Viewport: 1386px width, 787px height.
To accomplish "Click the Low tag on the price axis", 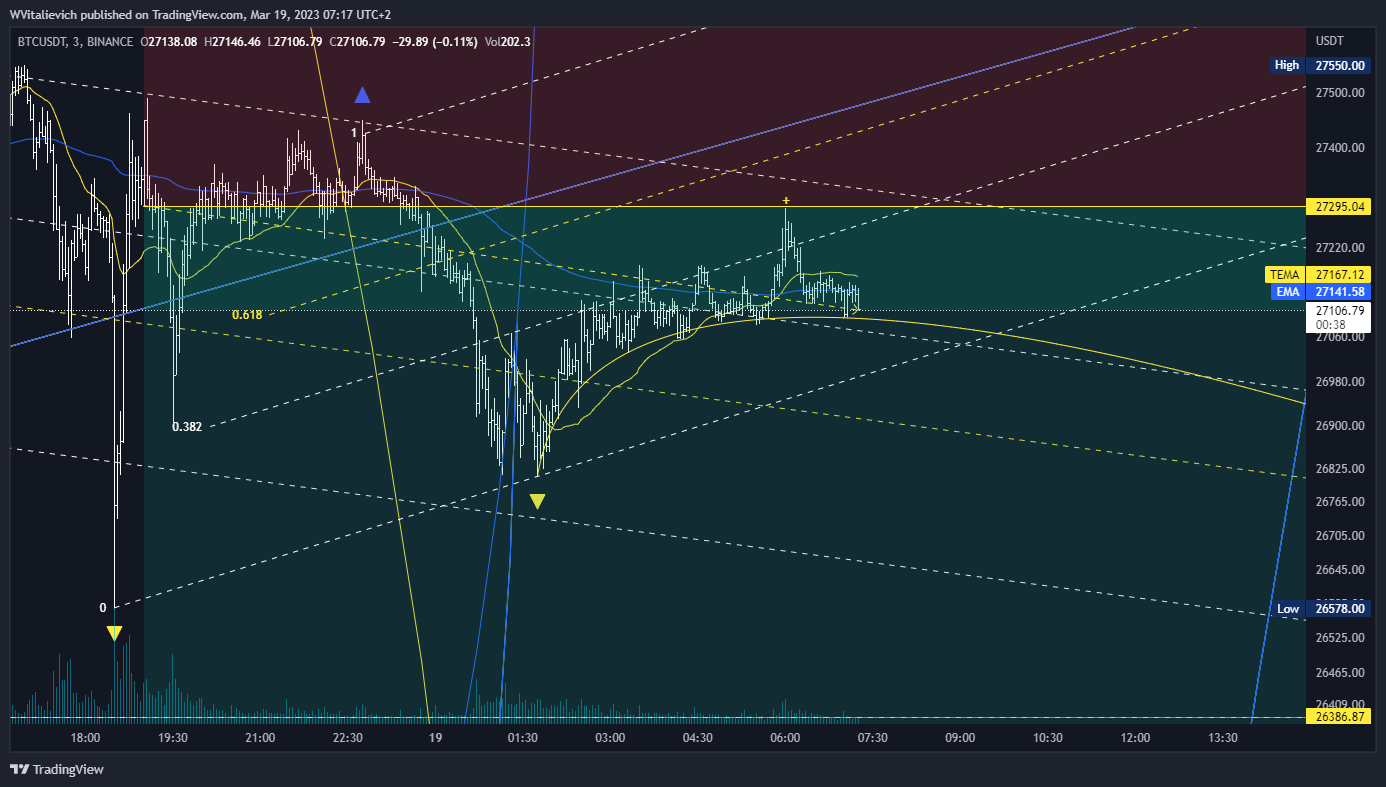I will pyautogui.click(x=1288, y=609).
